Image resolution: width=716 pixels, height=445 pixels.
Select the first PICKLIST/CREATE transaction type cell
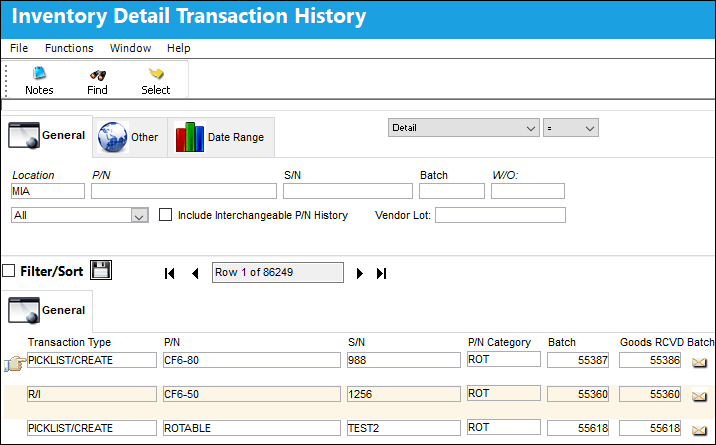coord(92,360)
